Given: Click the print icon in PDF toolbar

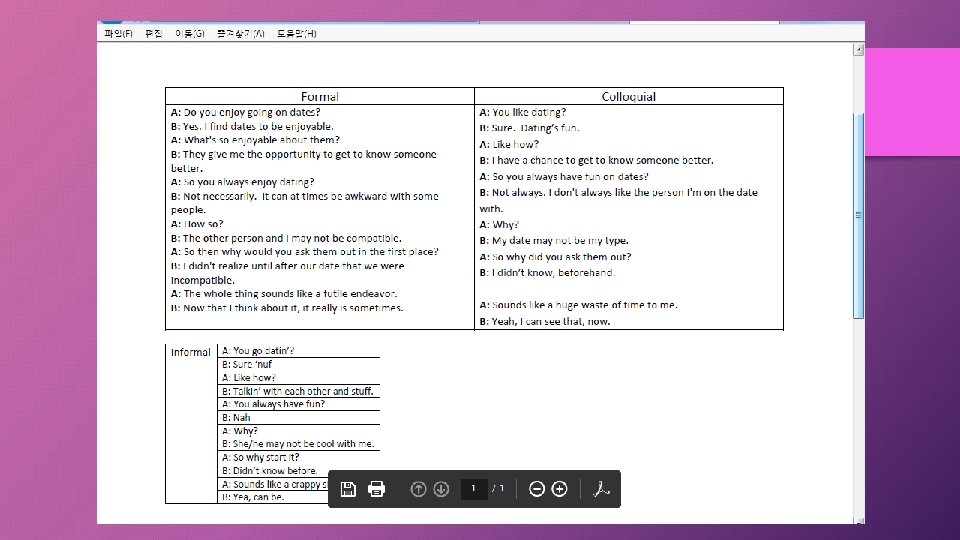Looking at the screenshot, I should 377,489.
